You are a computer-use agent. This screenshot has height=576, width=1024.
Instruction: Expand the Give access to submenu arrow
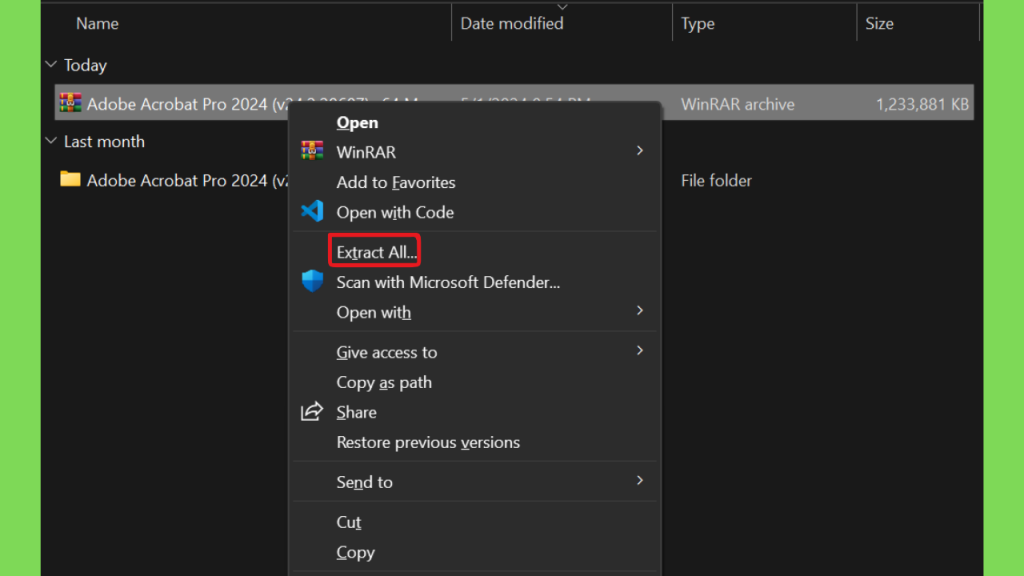[639, 351]
